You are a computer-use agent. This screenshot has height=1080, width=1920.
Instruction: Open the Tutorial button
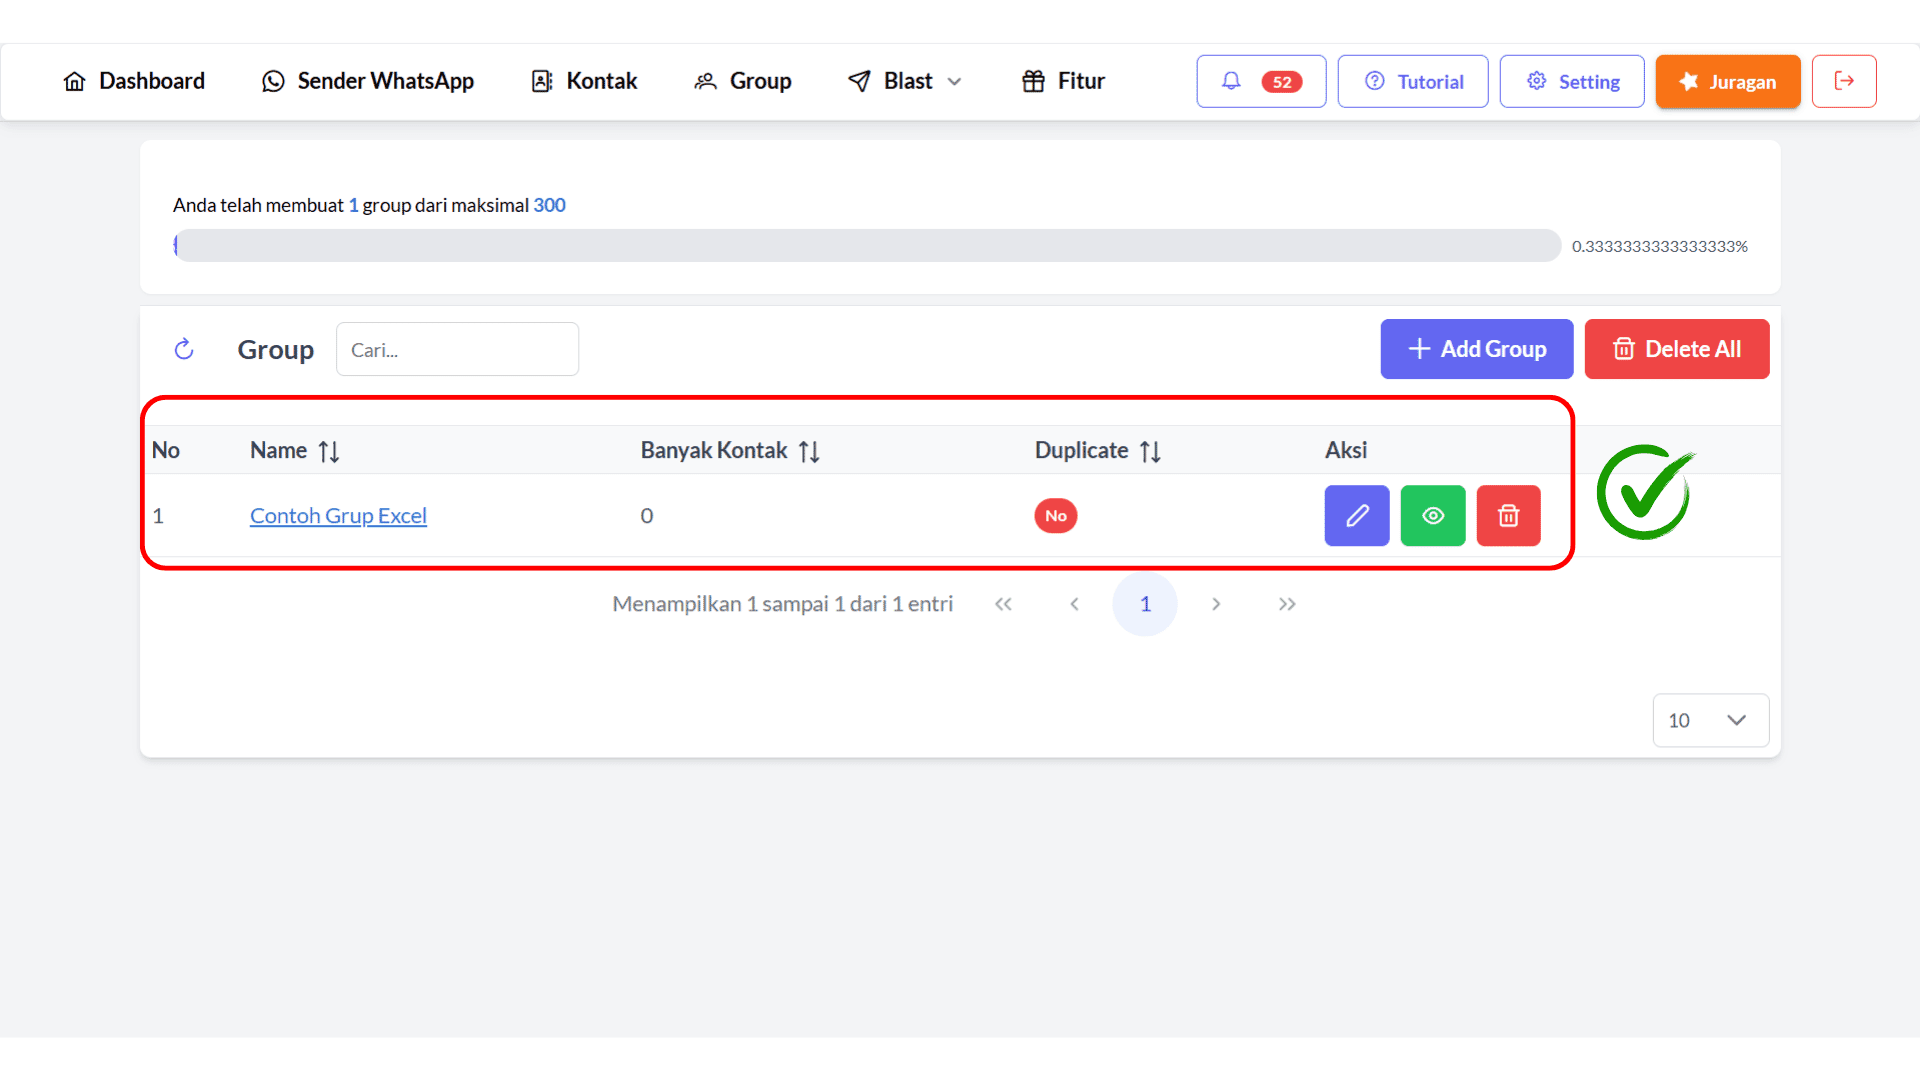1413,81
